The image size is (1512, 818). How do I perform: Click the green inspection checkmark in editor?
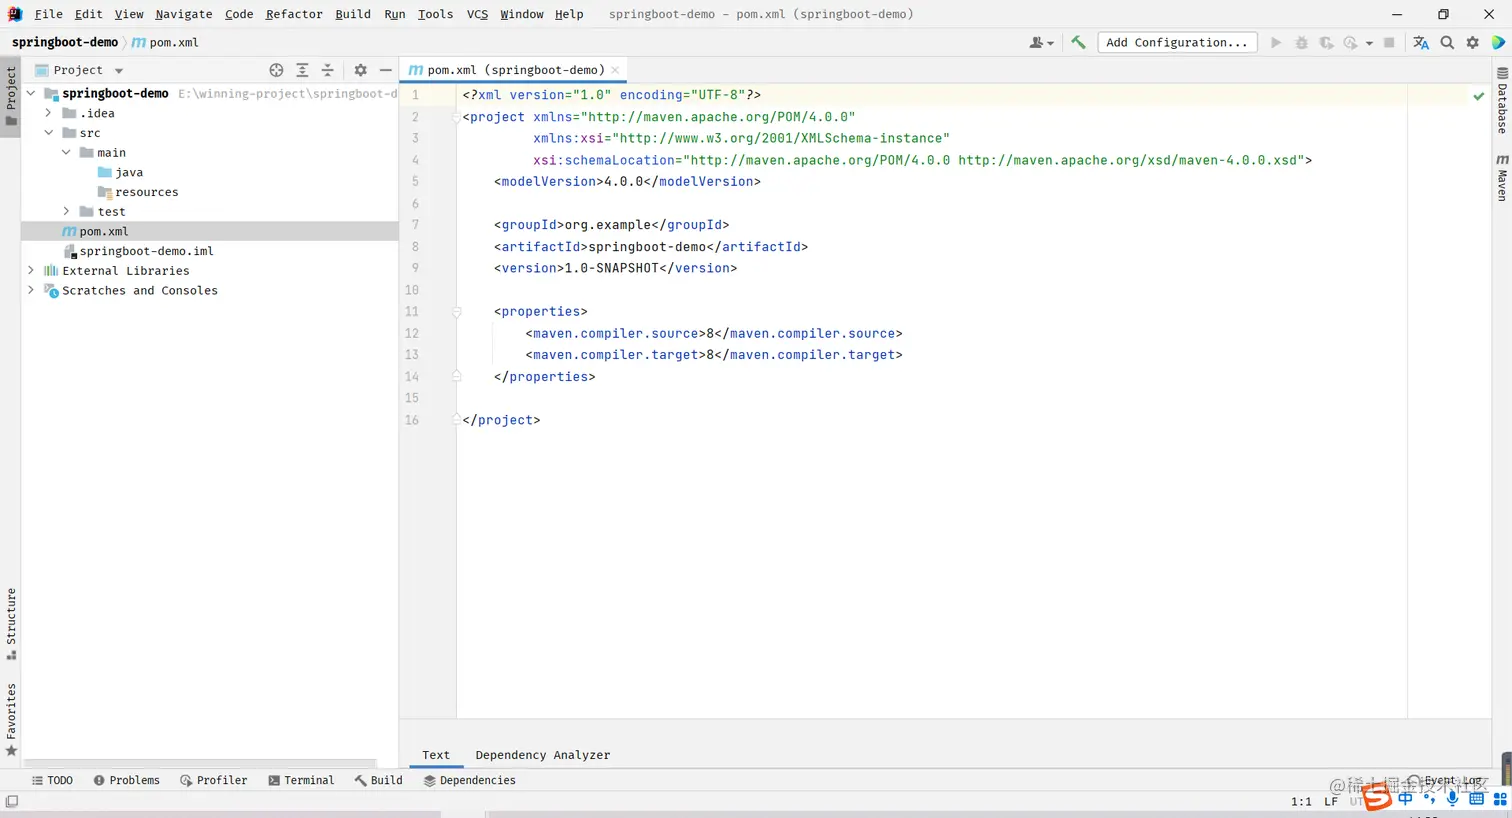click(1479, 96)
